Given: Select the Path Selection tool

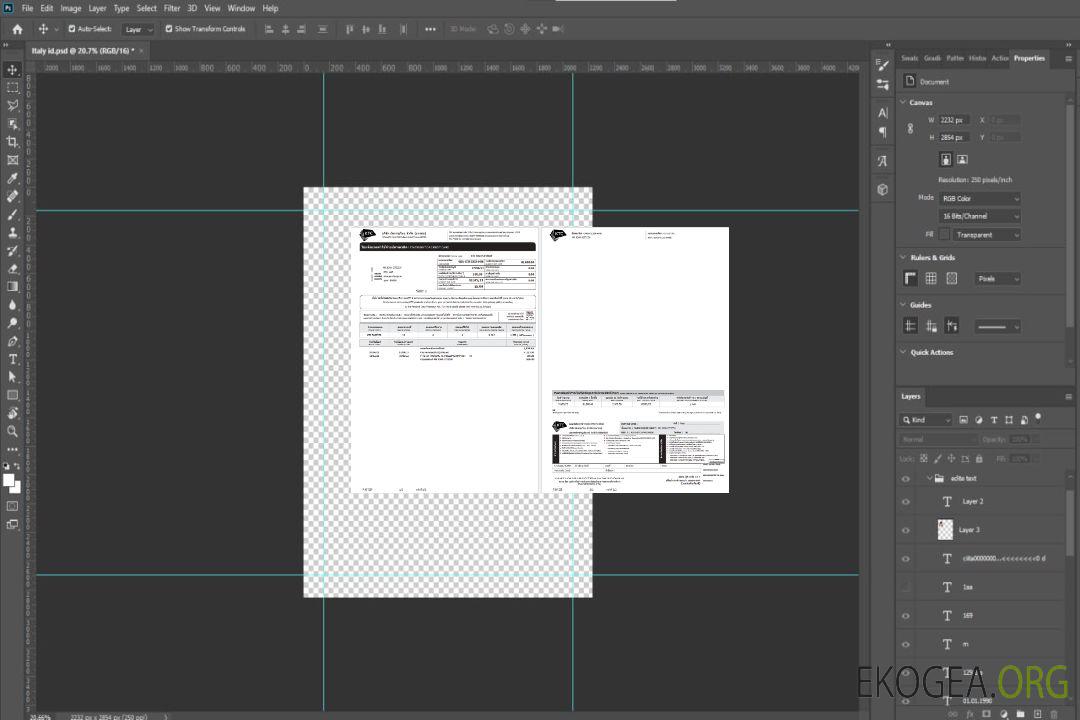Looking at the screenshot, I should [12, 377].
